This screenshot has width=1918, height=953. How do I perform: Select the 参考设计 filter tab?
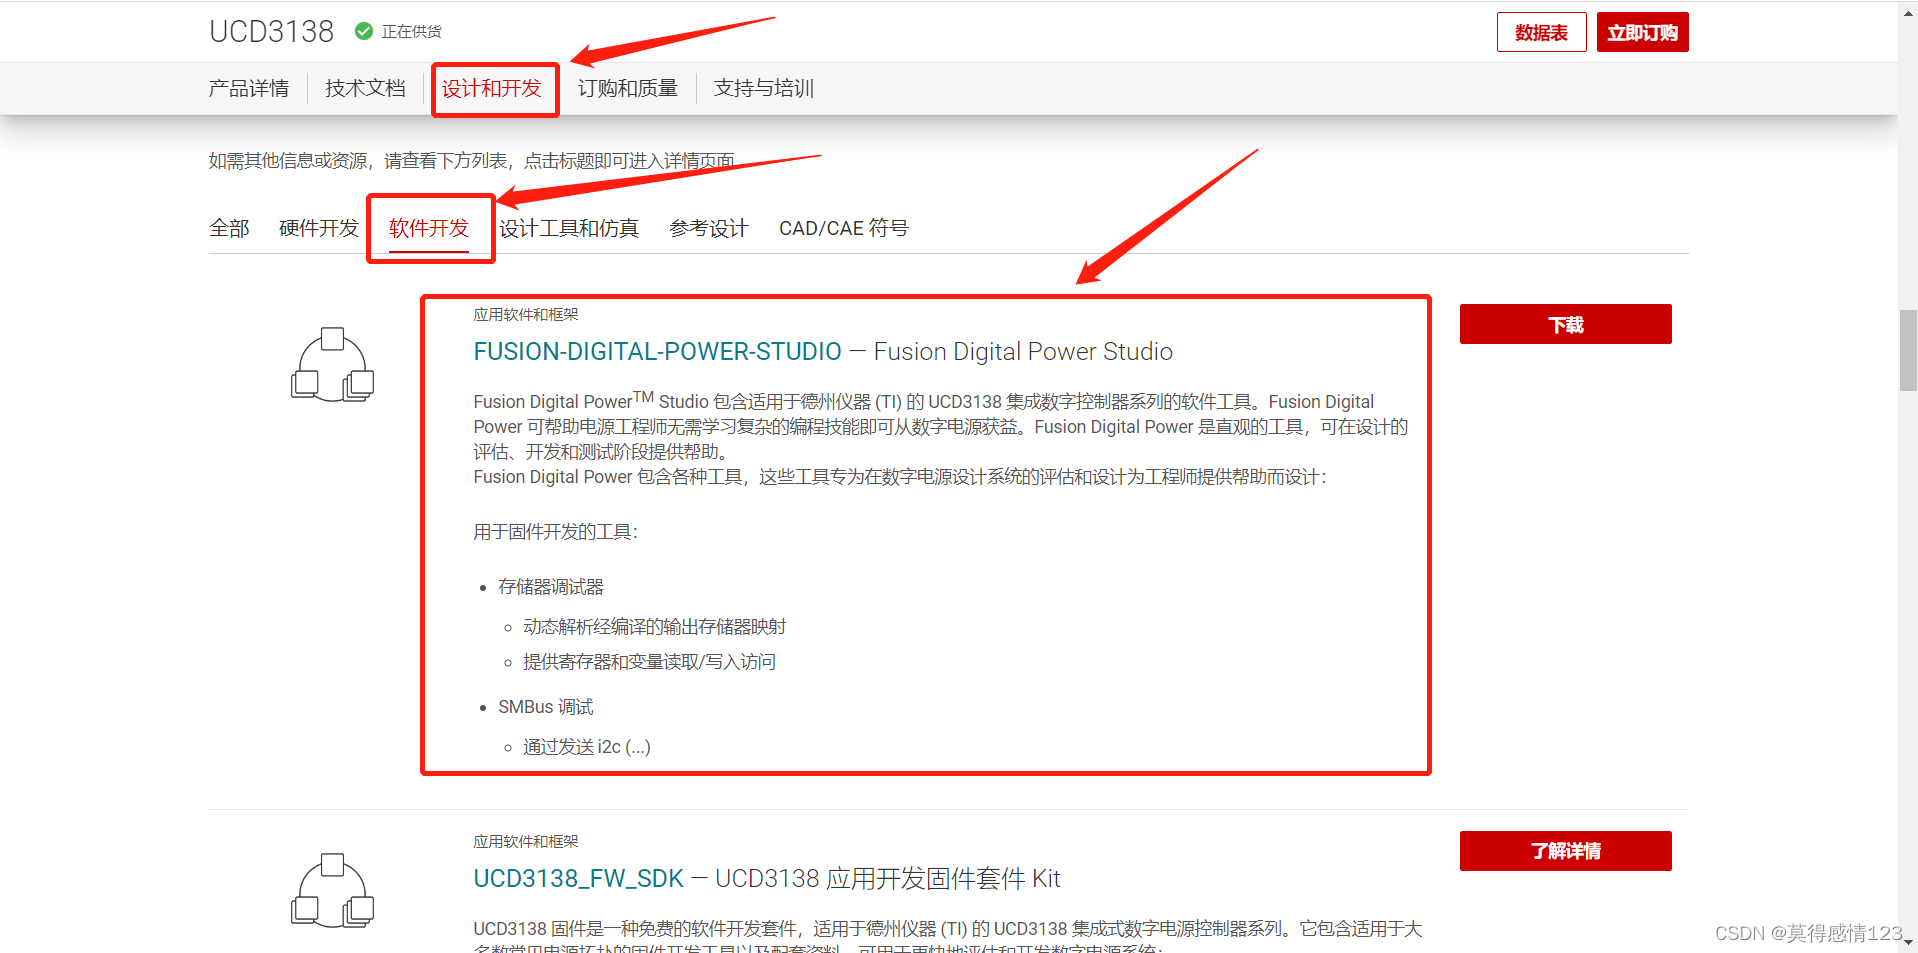(x=709, y=228)
